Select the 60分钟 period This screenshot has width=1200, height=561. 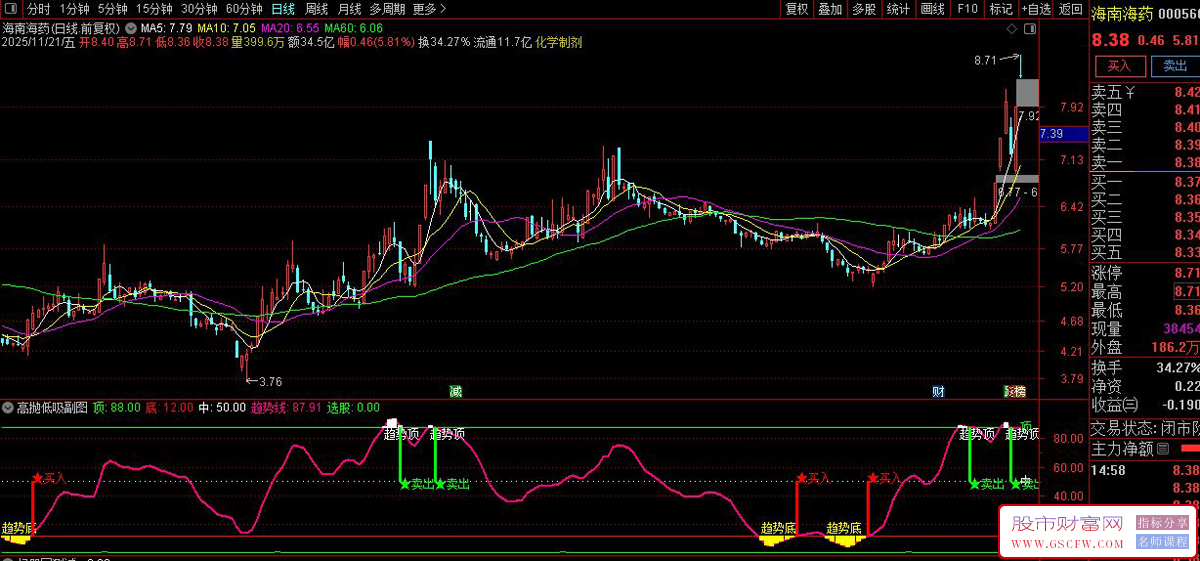pyautogui.click(x=244, y=9)
